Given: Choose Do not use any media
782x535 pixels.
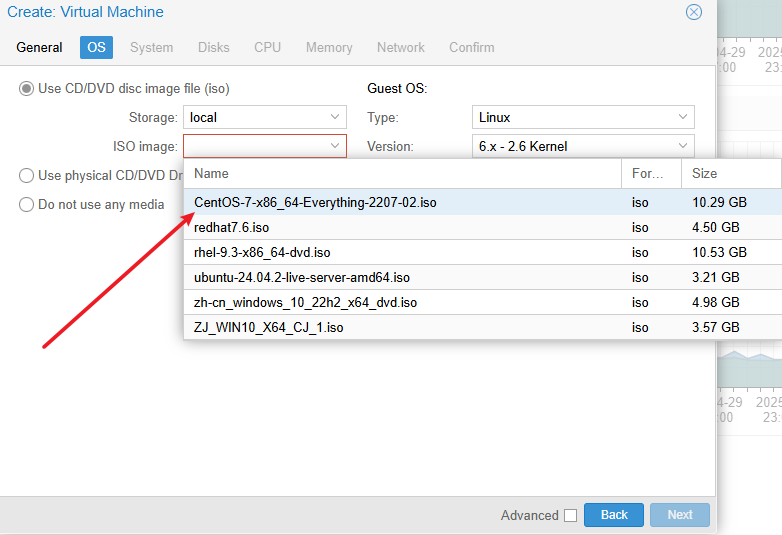Looking at the screenshot, I should click(26, 205).
